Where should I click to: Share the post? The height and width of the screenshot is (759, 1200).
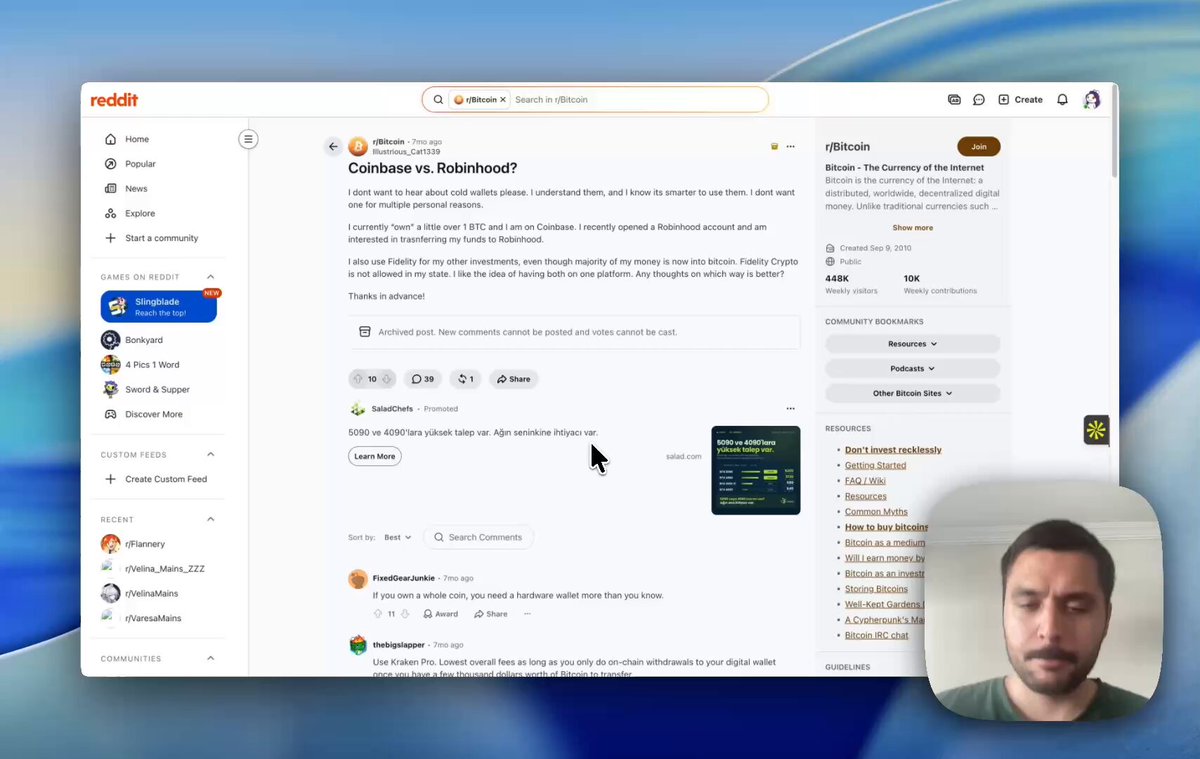click(513, 379)
